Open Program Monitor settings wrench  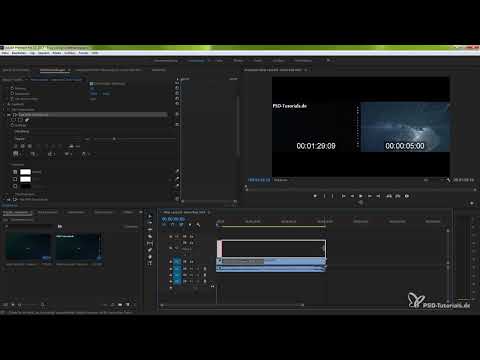coord(448,180)
